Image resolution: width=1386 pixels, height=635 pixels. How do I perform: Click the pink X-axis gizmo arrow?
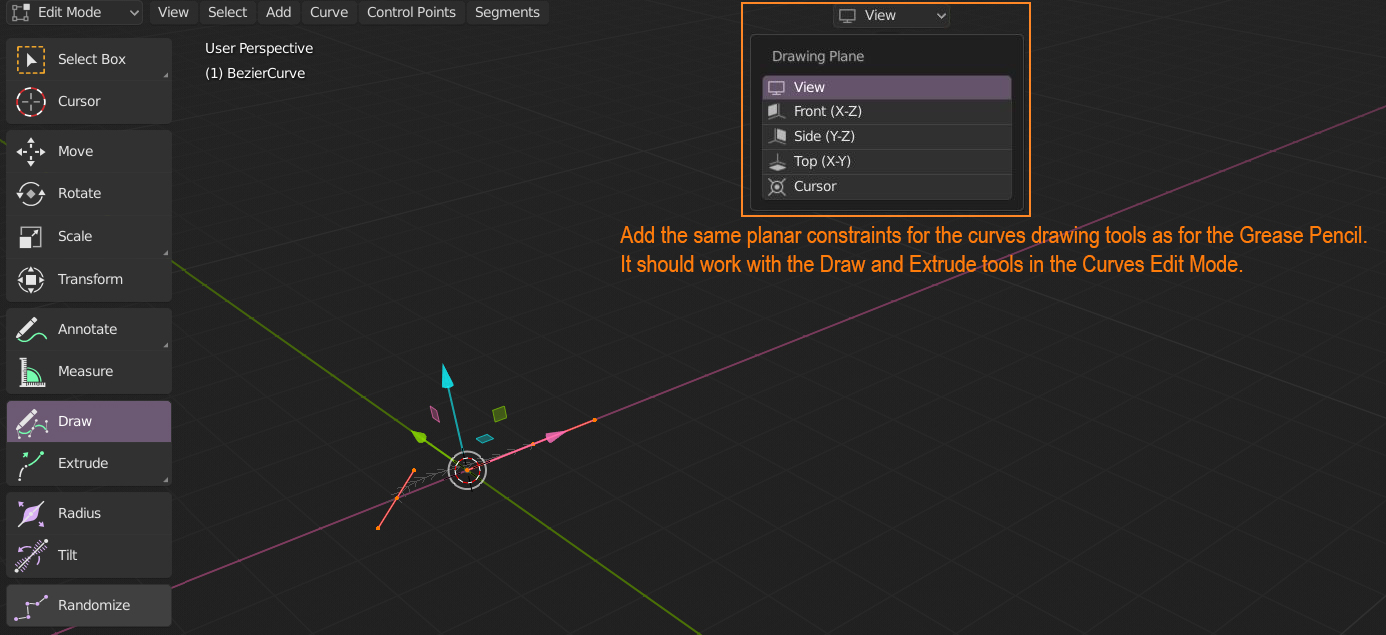point(556,436)
